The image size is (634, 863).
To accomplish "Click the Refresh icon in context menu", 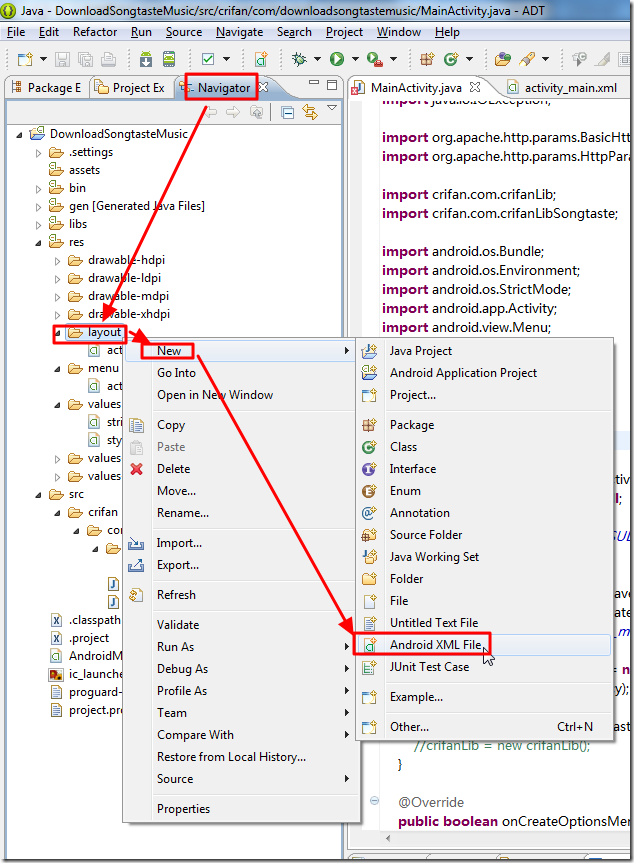I will pos(136,595).
